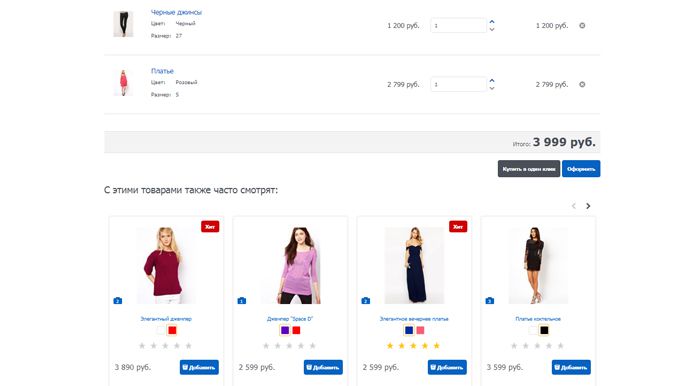This screenshot has height=386, width=697.
Task: Click the Хит badge on Элегантный джемпер
Action: (210, 227)
